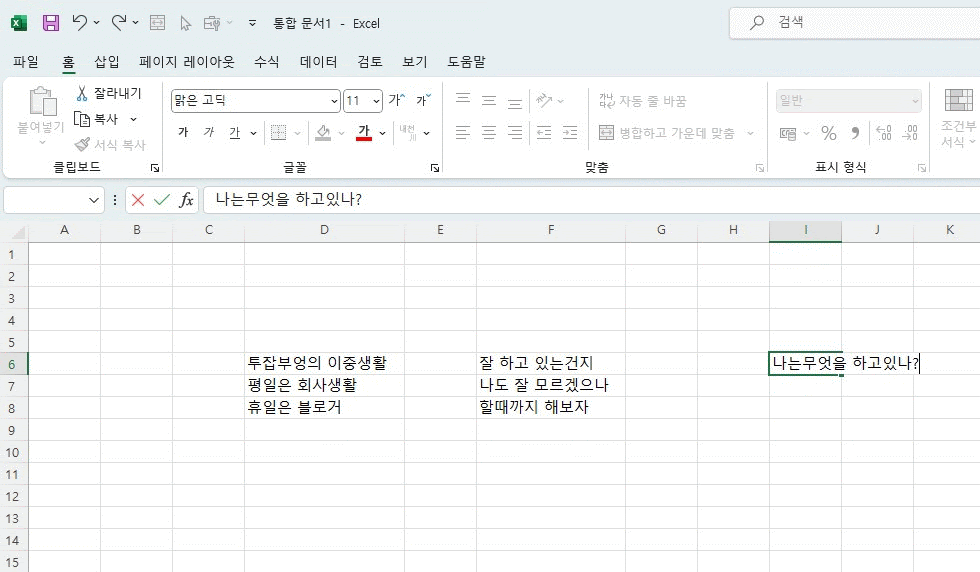Click the 붙여넣기 paste icon
This screenshot has height=572, width=980.
(x=42, y=101)
